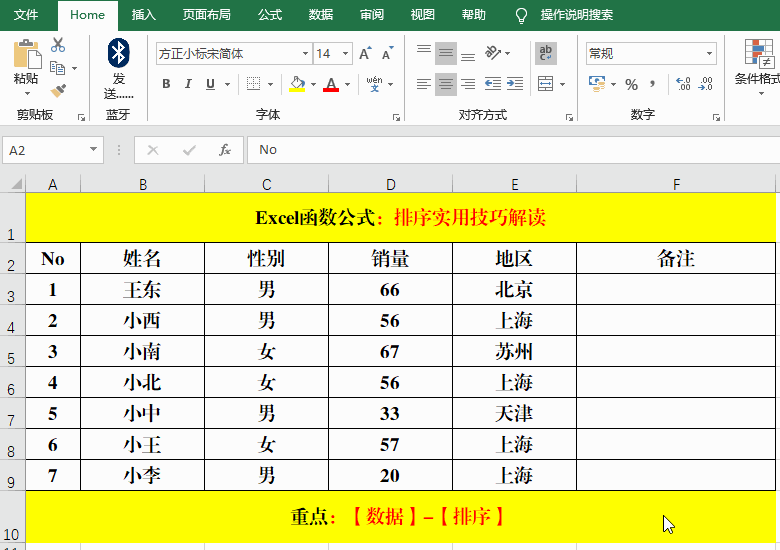Select the Format Painter brush icon
The image size is (780, 550).
58,91
